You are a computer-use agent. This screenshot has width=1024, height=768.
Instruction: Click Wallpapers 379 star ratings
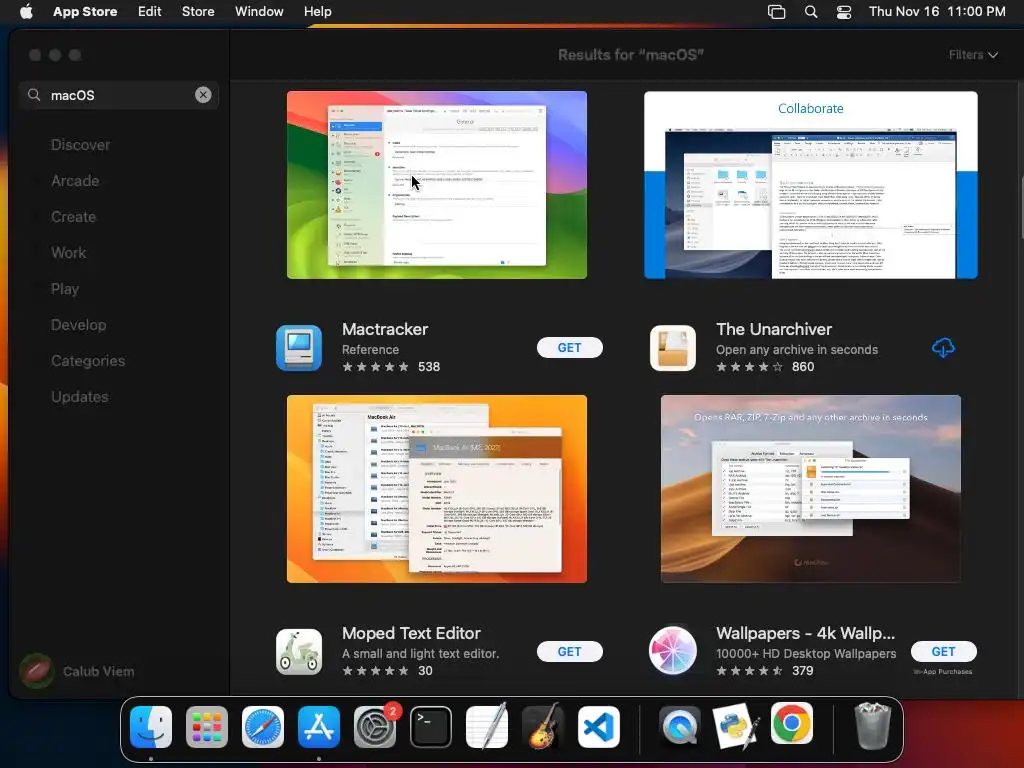(765, 670)
